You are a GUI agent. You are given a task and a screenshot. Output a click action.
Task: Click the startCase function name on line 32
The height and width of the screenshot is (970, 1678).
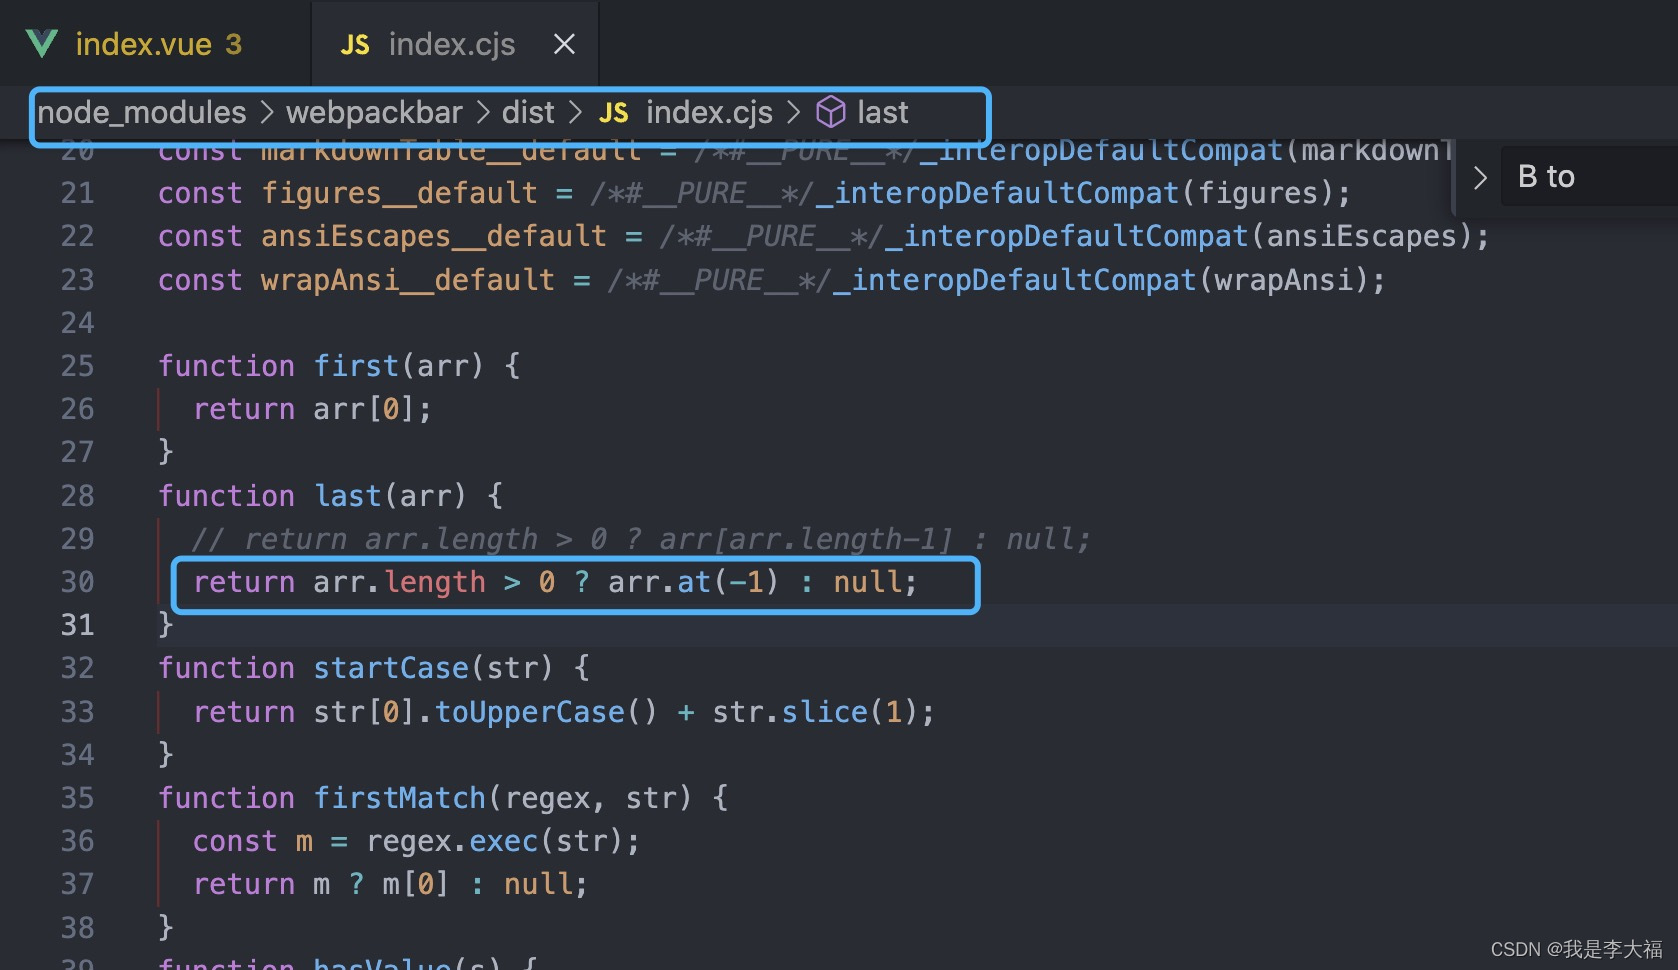pos(391,667)
